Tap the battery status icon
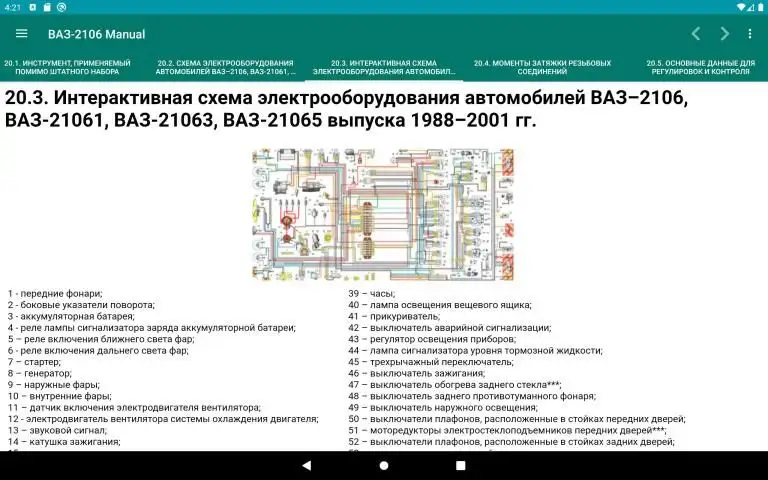Image resolution: width=768 pixels, height=480 pixels. 761,7
